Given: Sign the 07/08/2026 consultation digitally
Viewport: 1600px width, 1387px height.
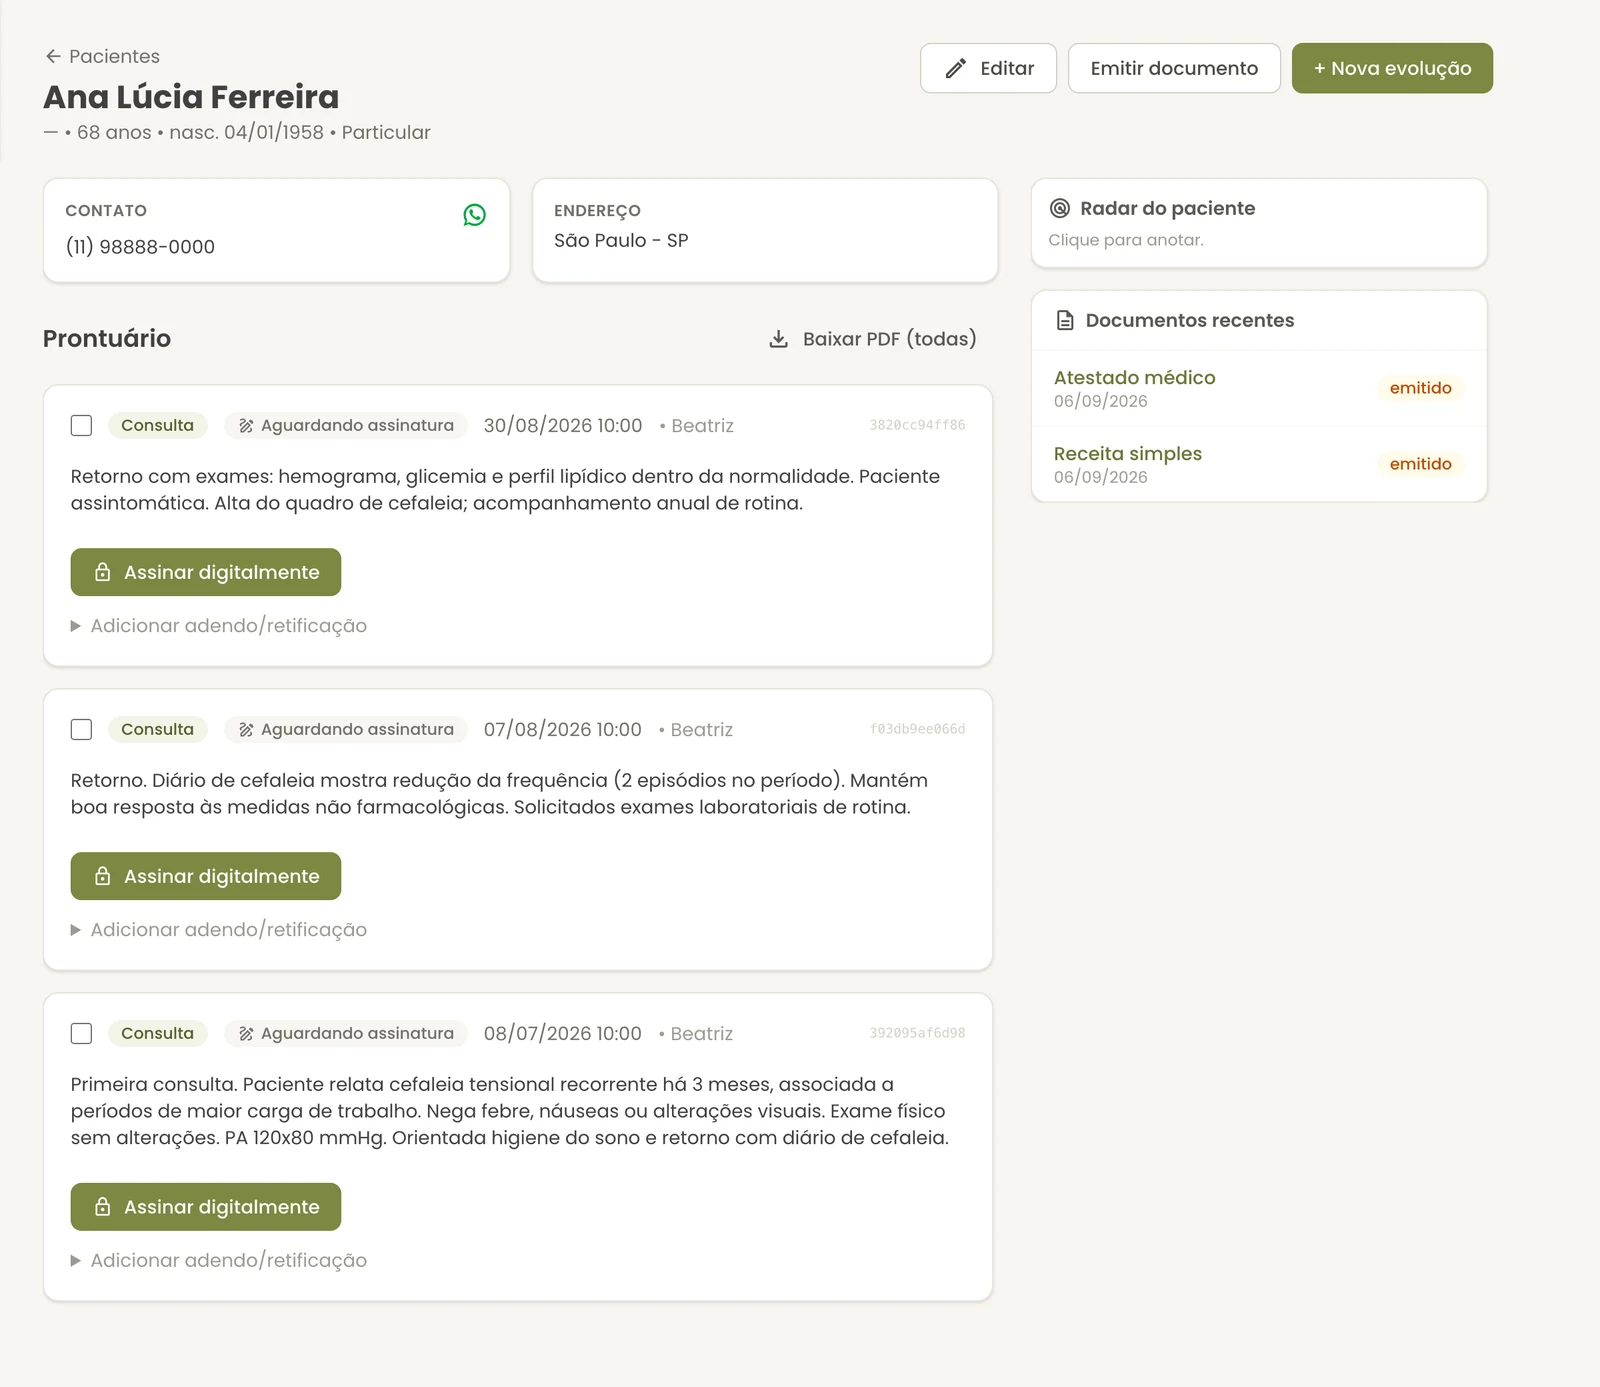Looking at the screenshot, I should 206,876.
